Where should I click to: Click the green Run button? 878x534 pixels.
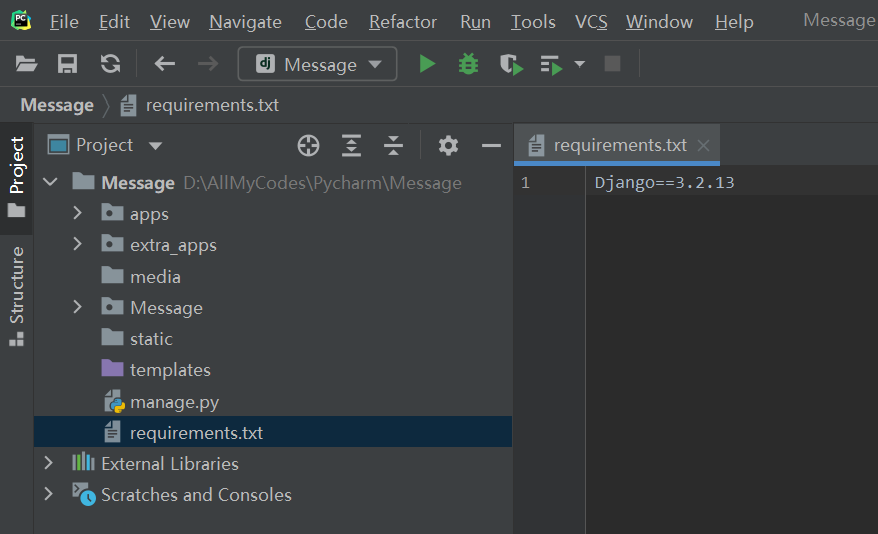click(427, 64)
